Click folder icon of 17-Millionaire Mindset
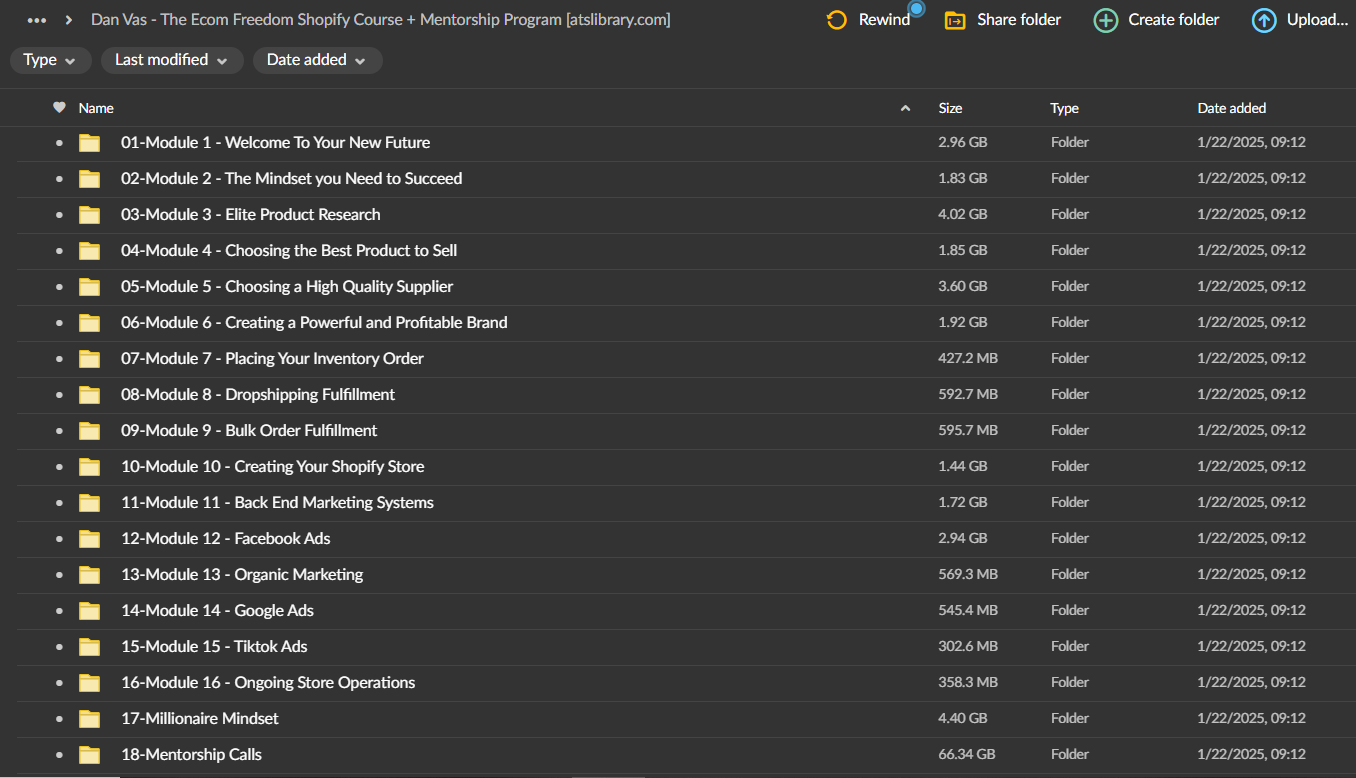Image resolution: width=1356 pixels, height=778 pixels. (90, 719)
